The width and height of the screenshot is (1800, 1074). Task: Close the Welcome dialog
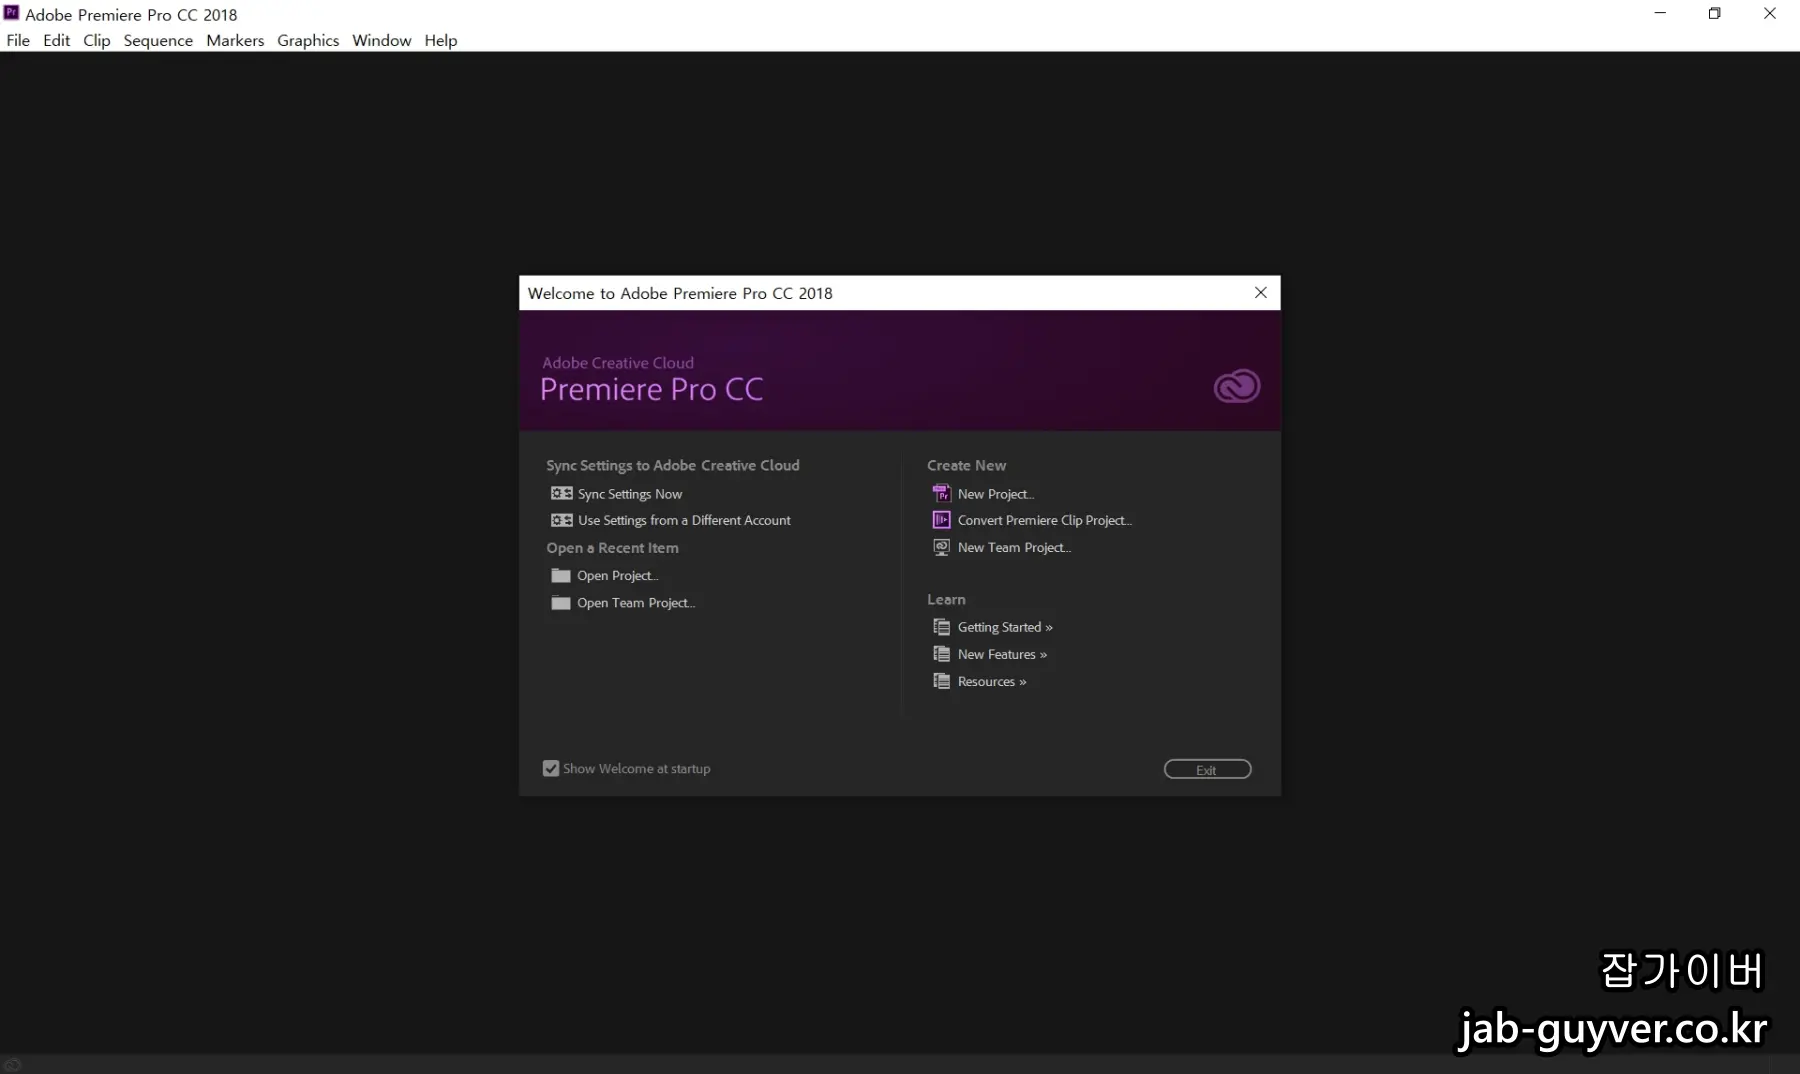[1260, 292]
